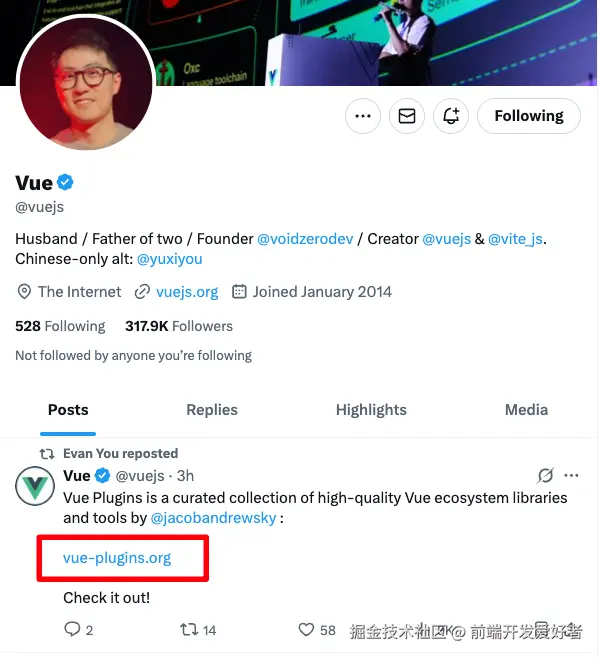600x658 pixels.
Task: View the 528 Following list
Action: 60,326
